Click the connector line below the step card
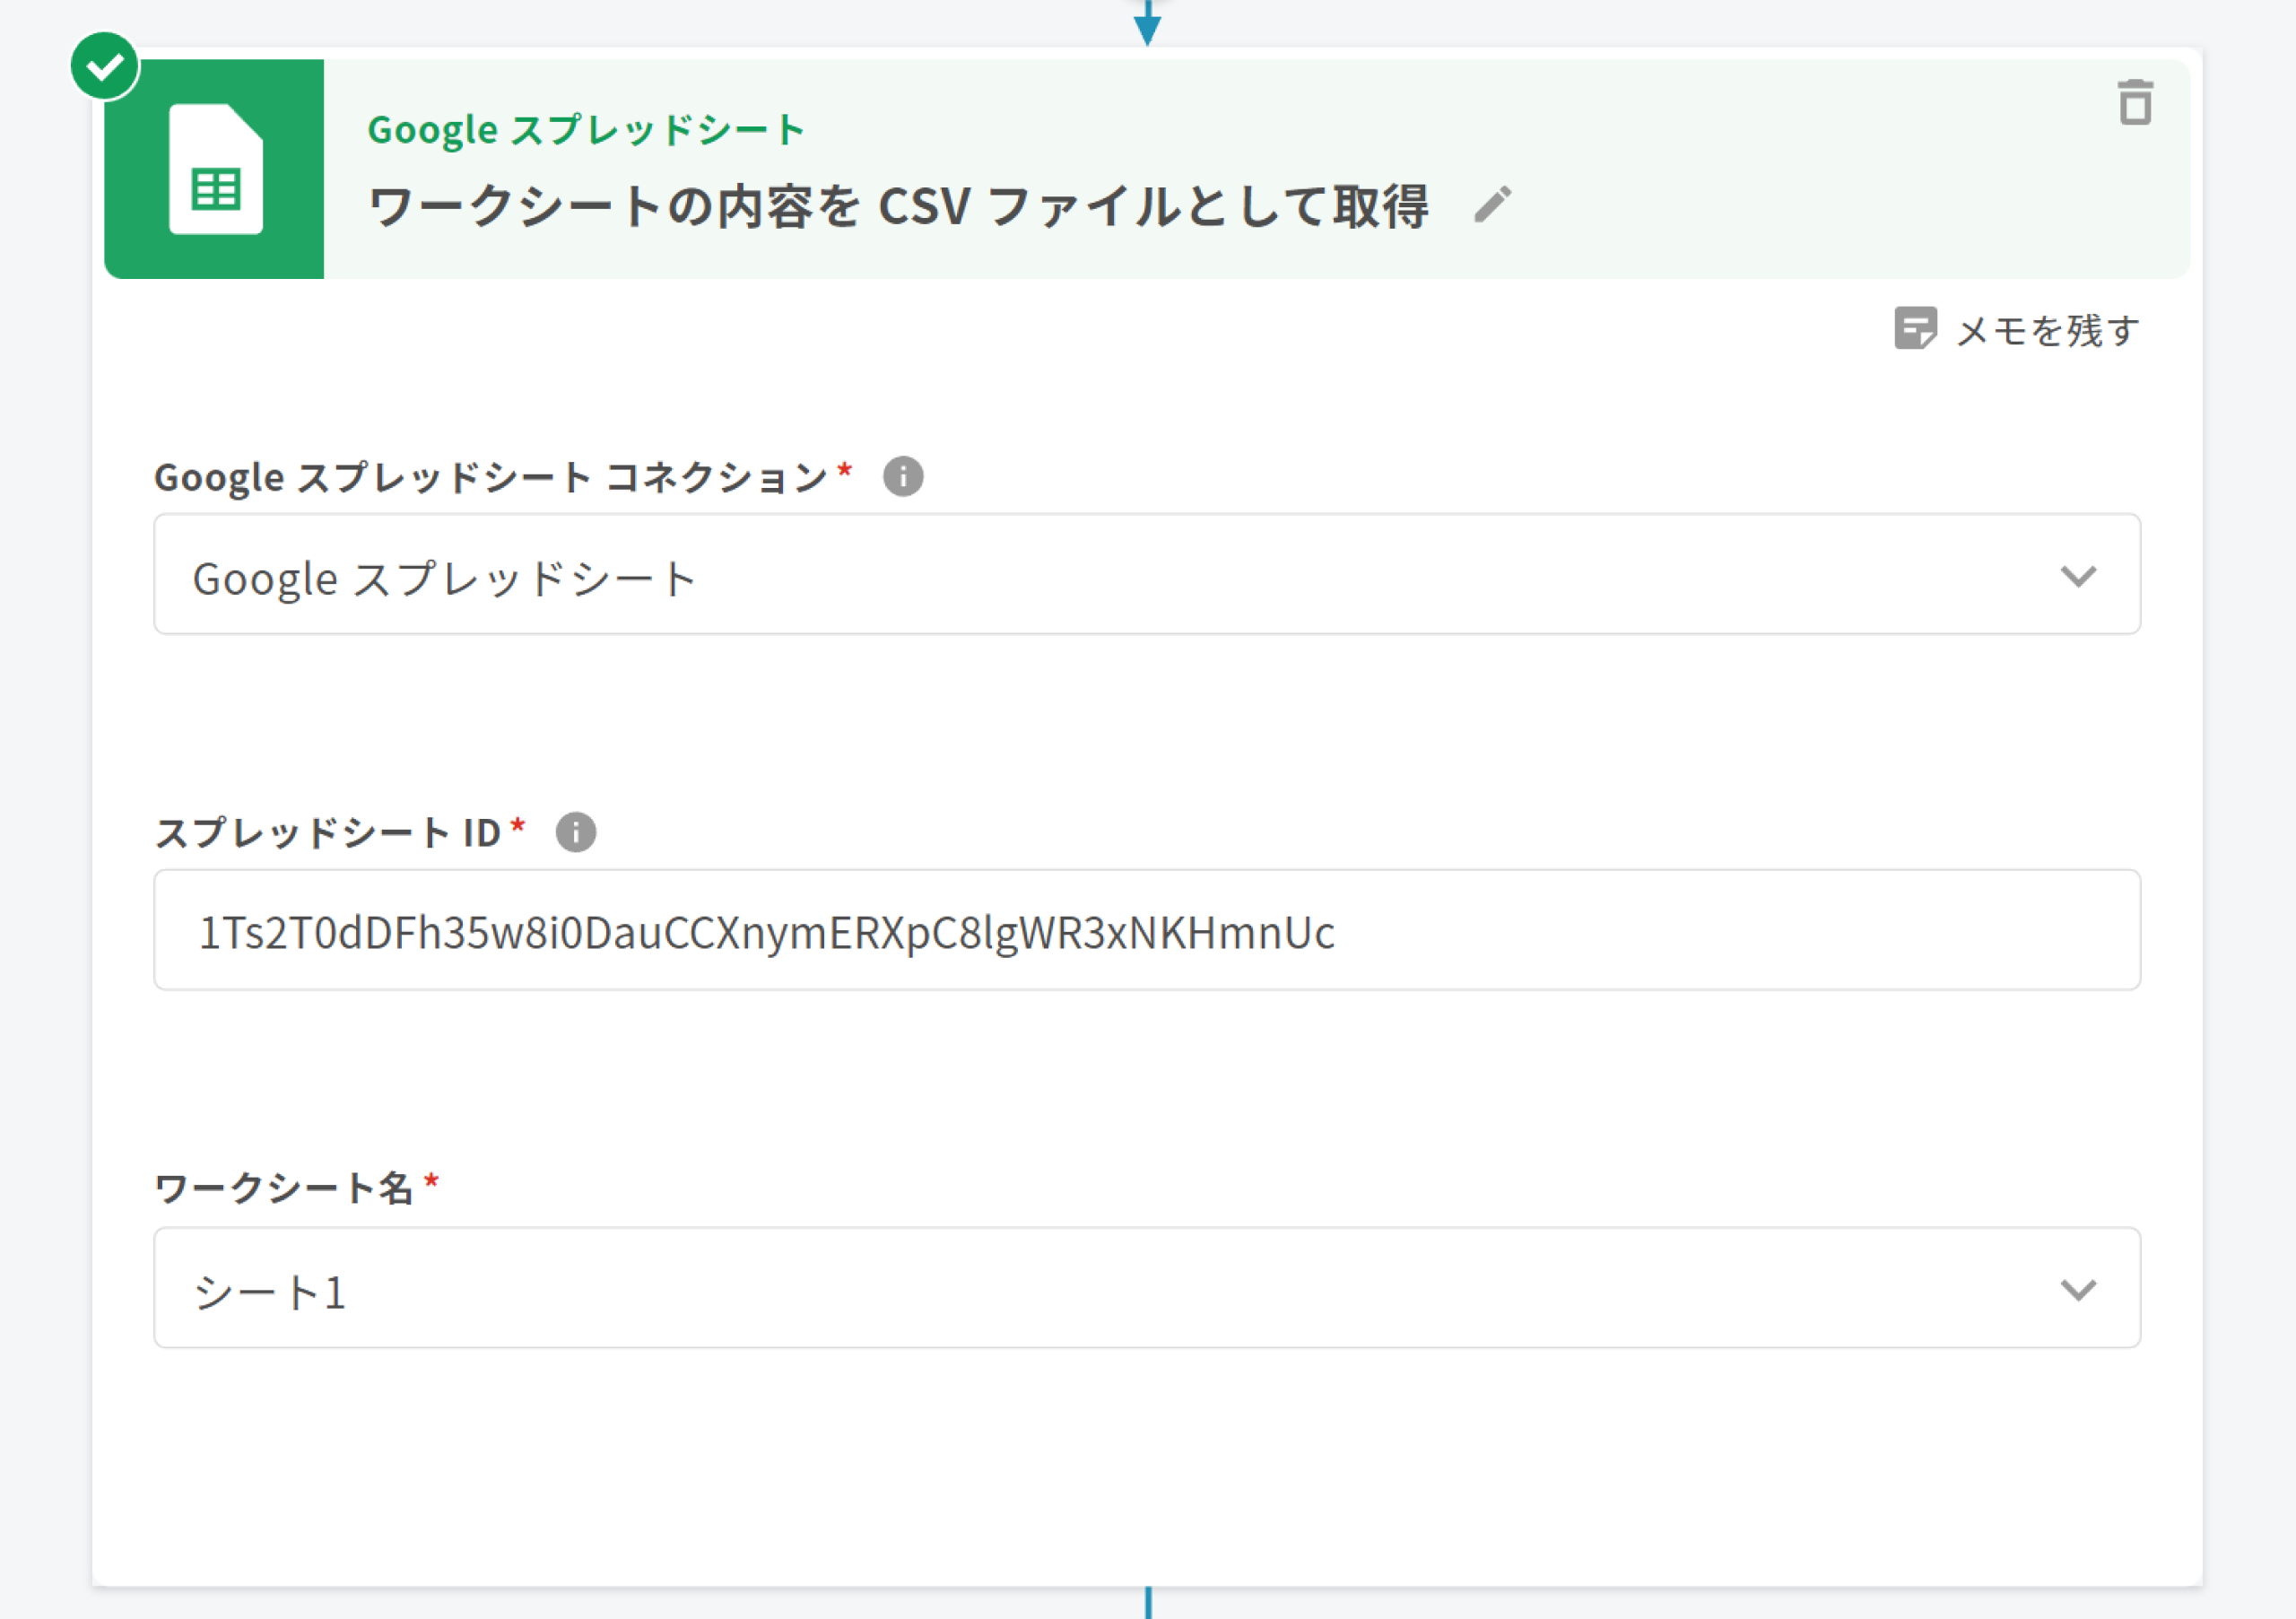2296x1619 pixels. [x=1148, y=1602]
